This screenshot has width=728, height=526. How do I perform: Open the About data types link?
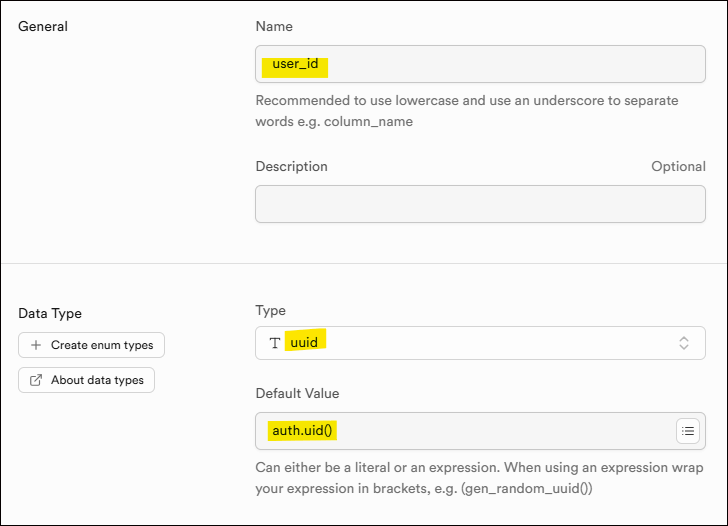point(96,380)
